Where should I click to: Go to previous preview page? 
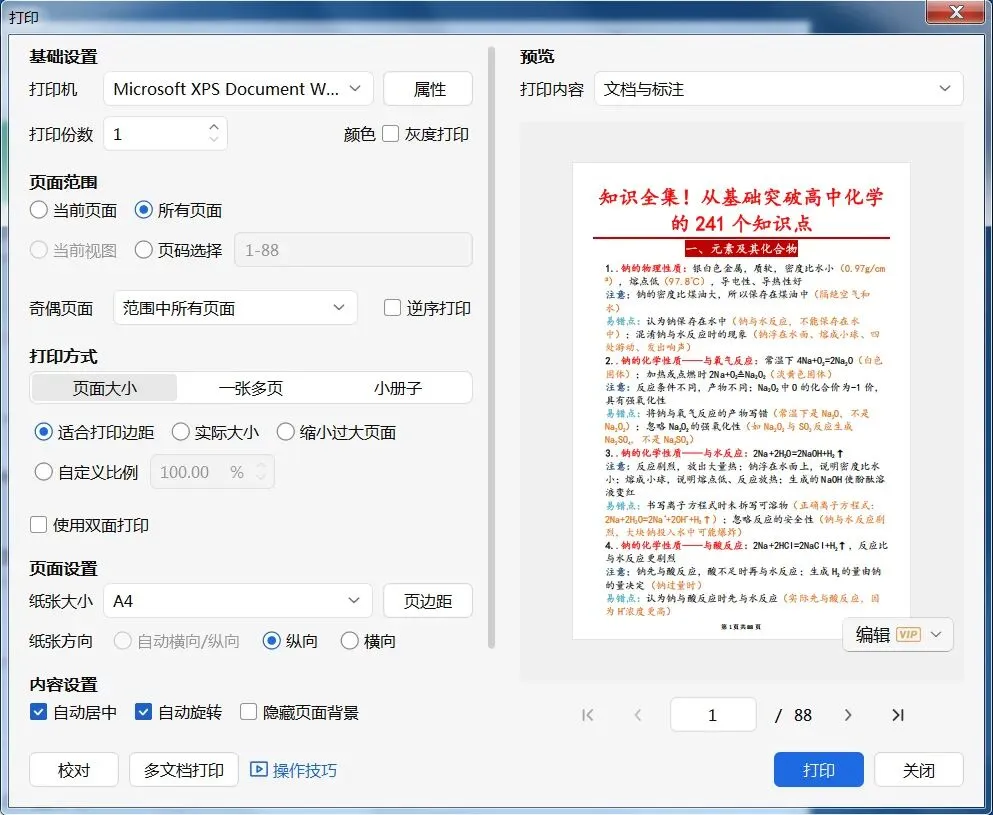coord(638,715)
